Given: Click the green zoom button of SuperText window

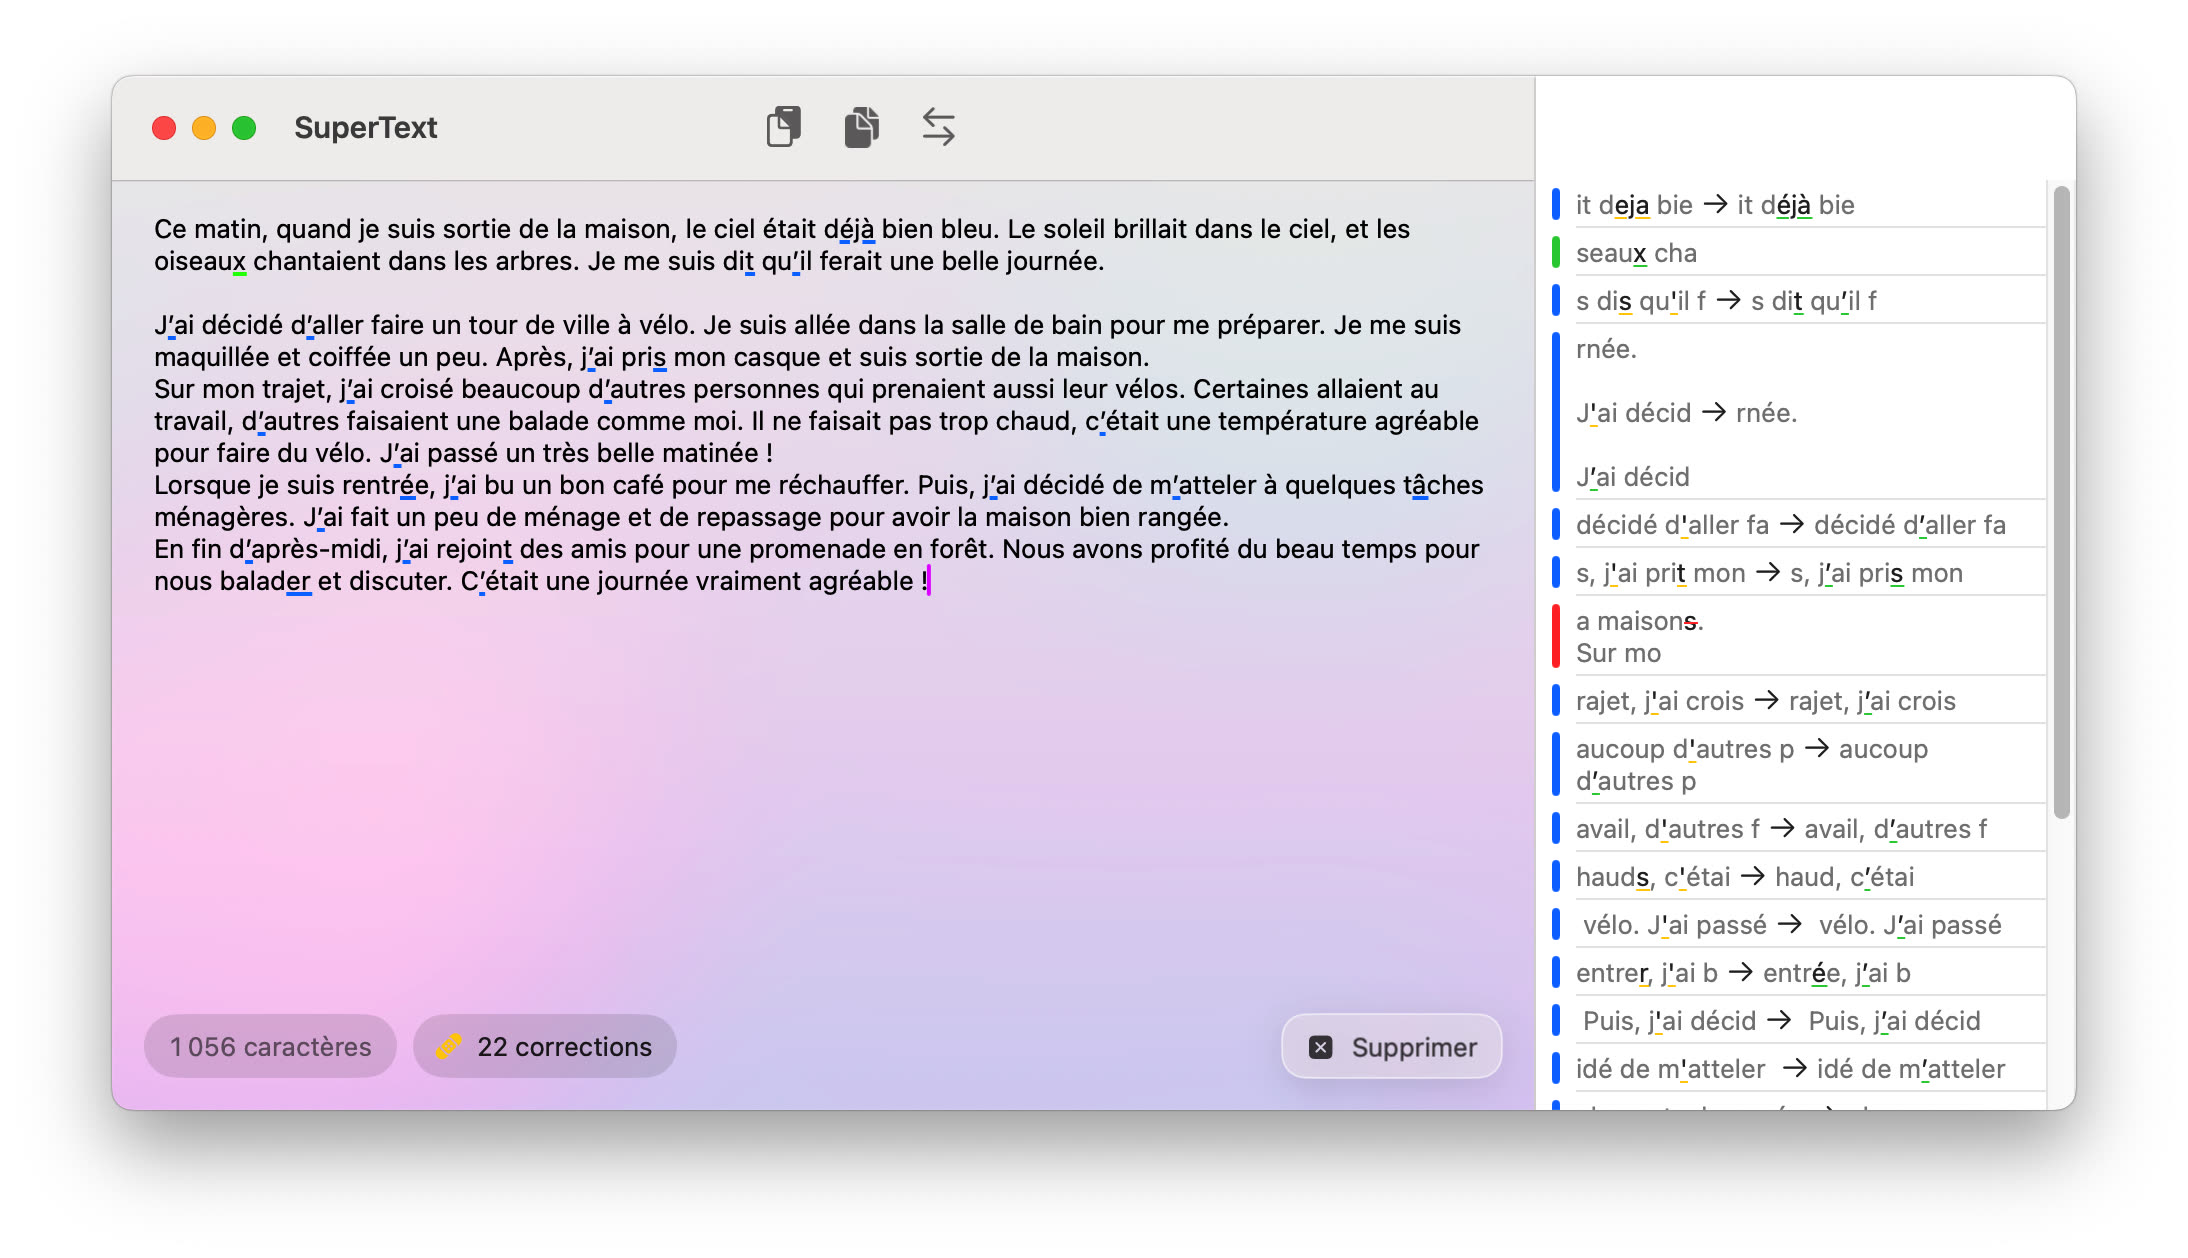Looking at the screenshot, I should point(243,127).
